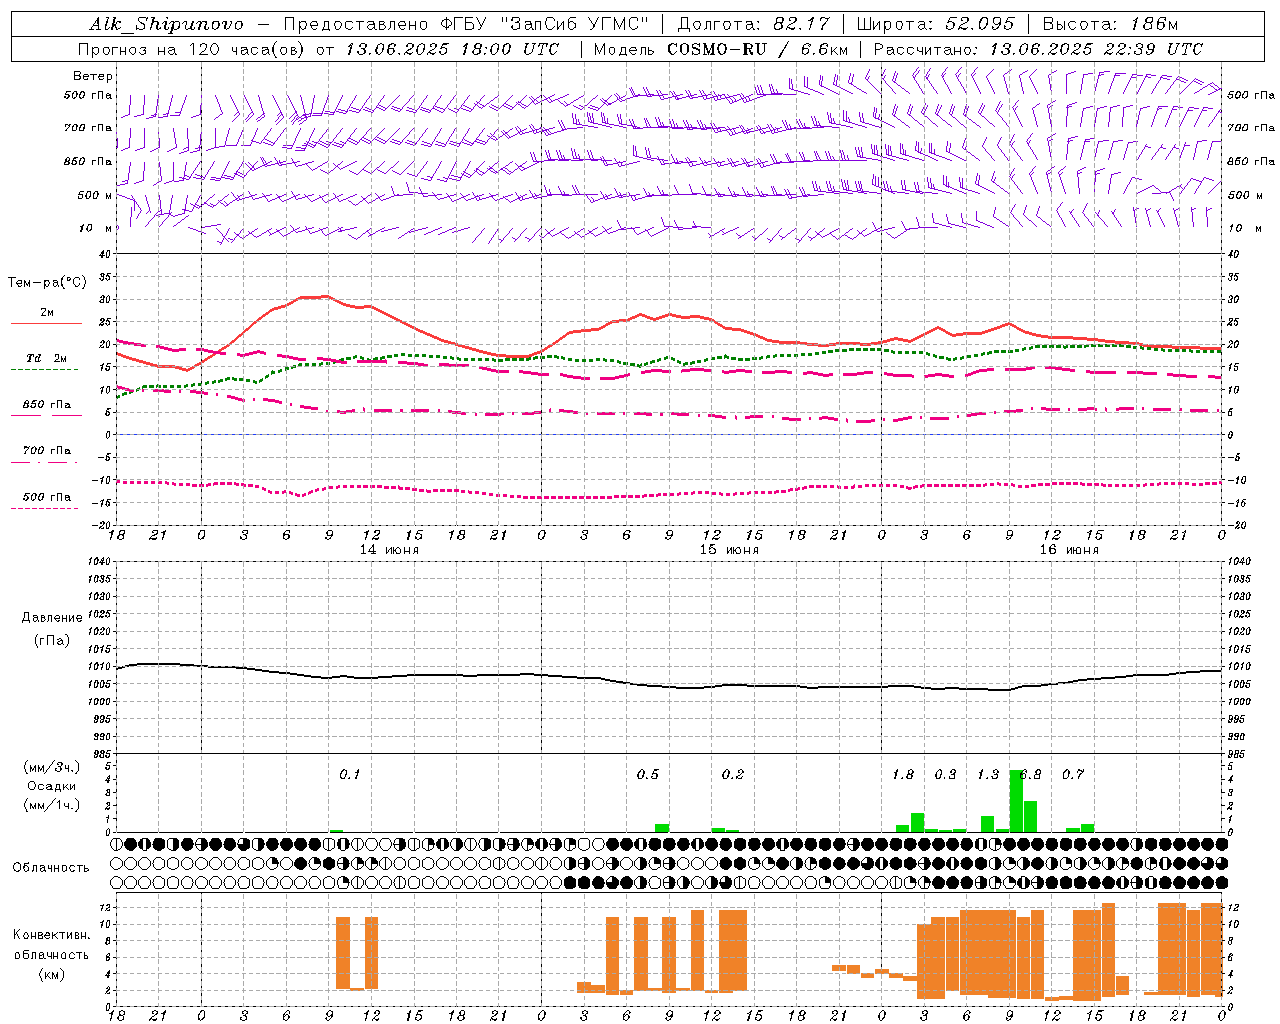The image size is (1280, 1024).
Task: Click the '15 июня' date label
Action: pos(729,550)
